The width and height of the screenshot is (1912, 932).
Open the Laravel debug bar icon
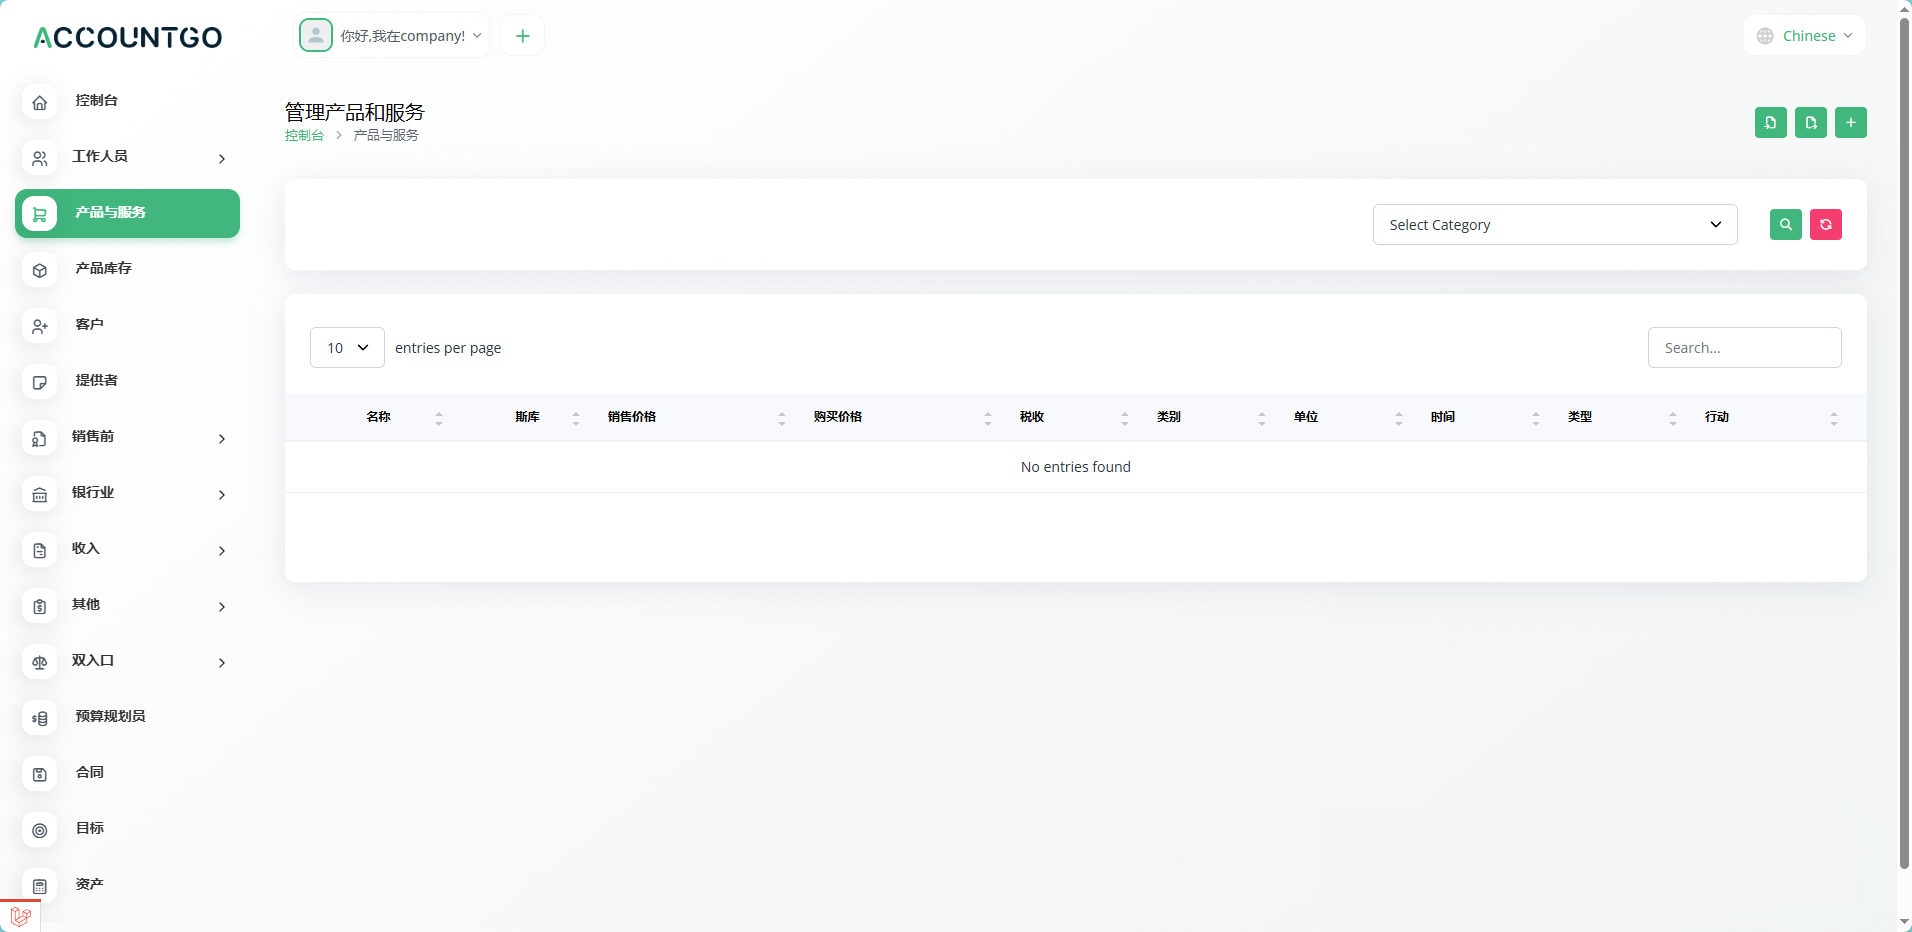[x=20, y=916]
